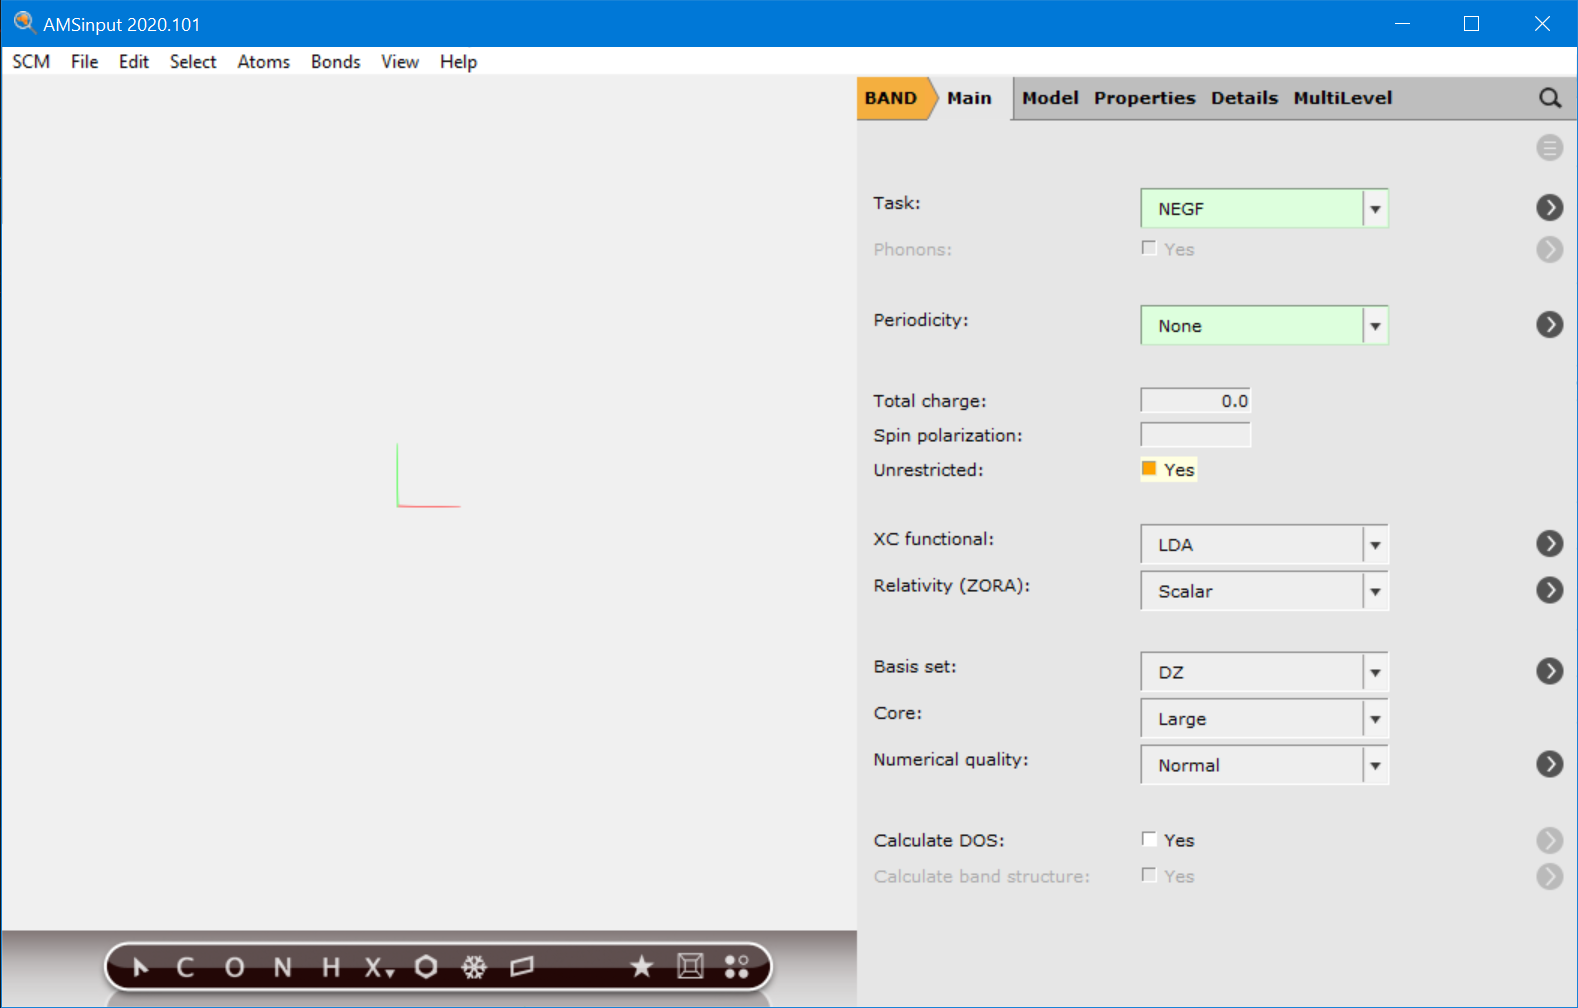The height and width of the screenshot is (1008, 1578).
Task: Switch to the Details tab
Action: pos(1244,98)
